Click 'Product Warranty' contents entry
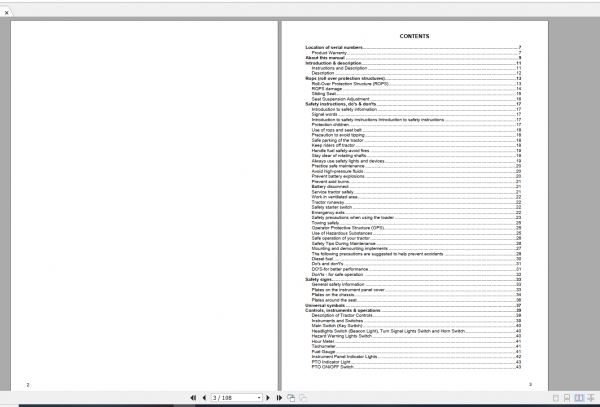The height and width of the screenshot is (407, 600). pyautogui.click(x=329, y=53)
